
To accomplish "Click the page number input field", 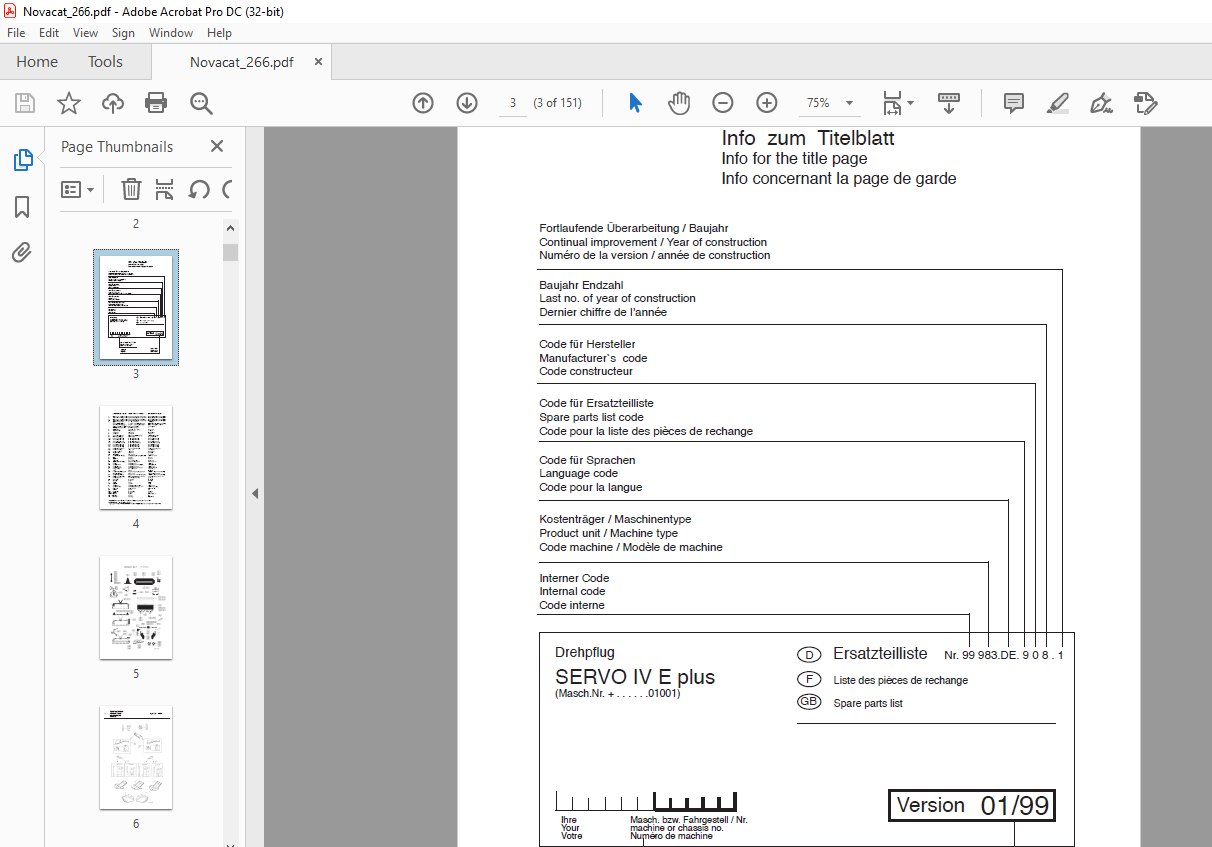I will pos(512,103).
